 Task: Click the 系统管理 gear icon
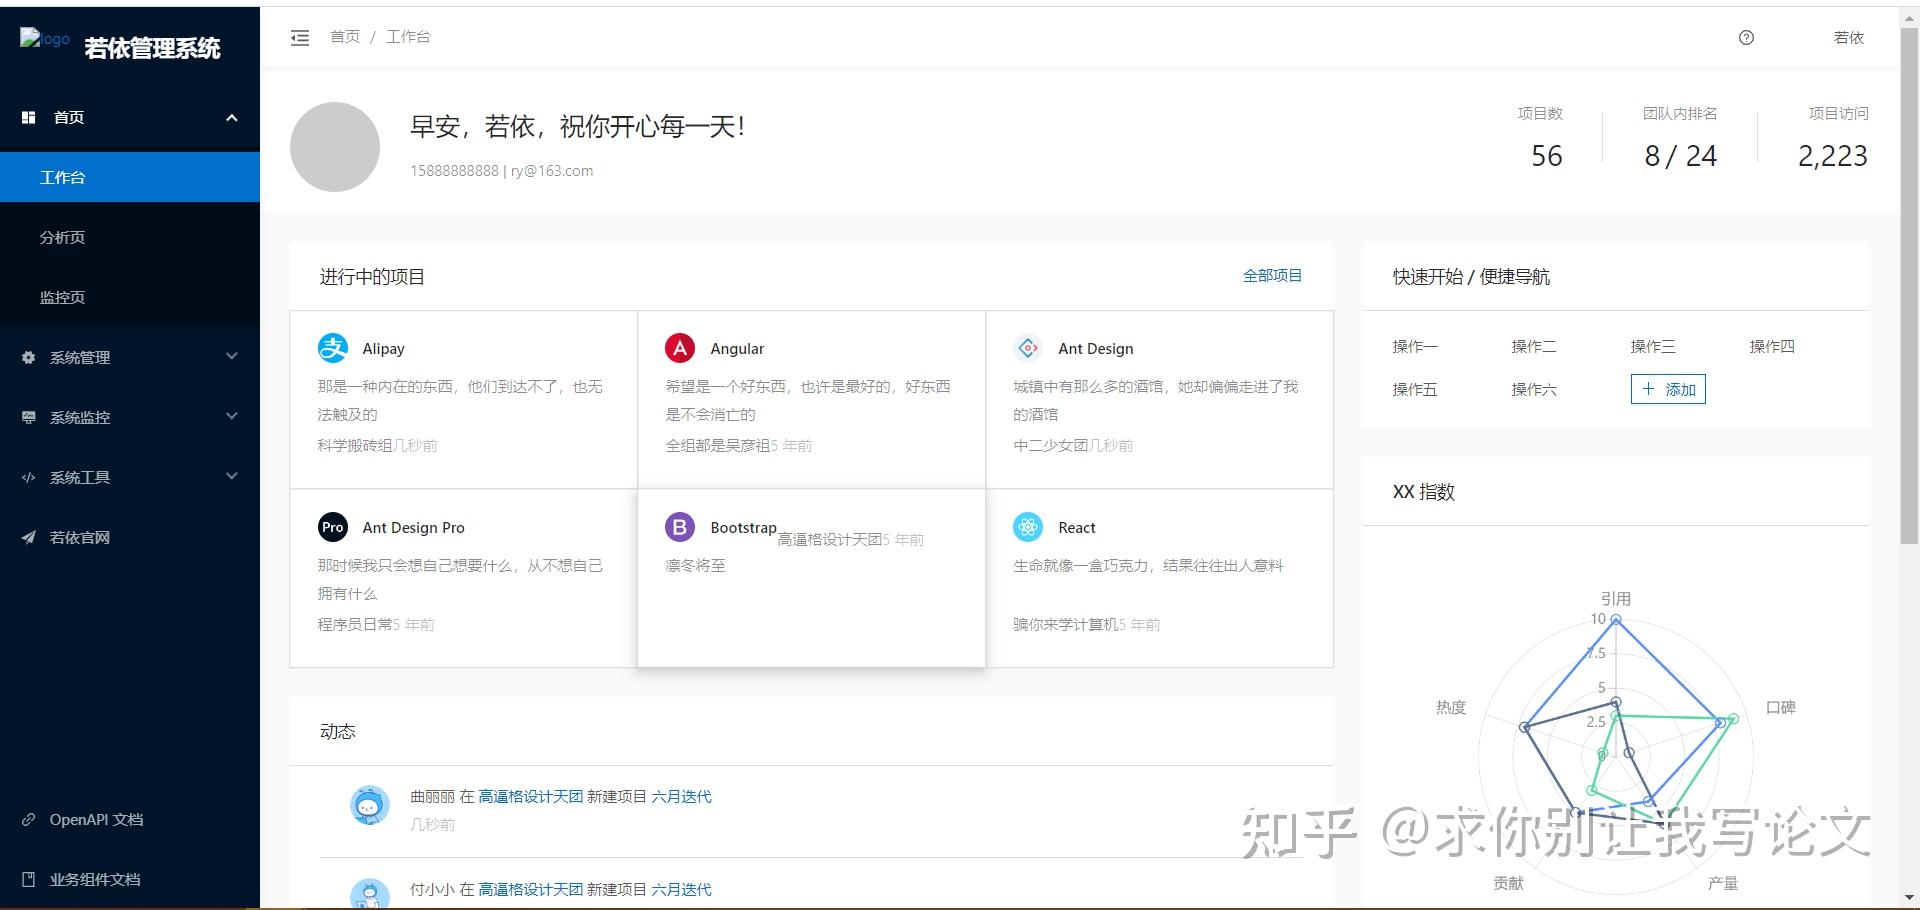pyautogui.click(x=28, y=357)
